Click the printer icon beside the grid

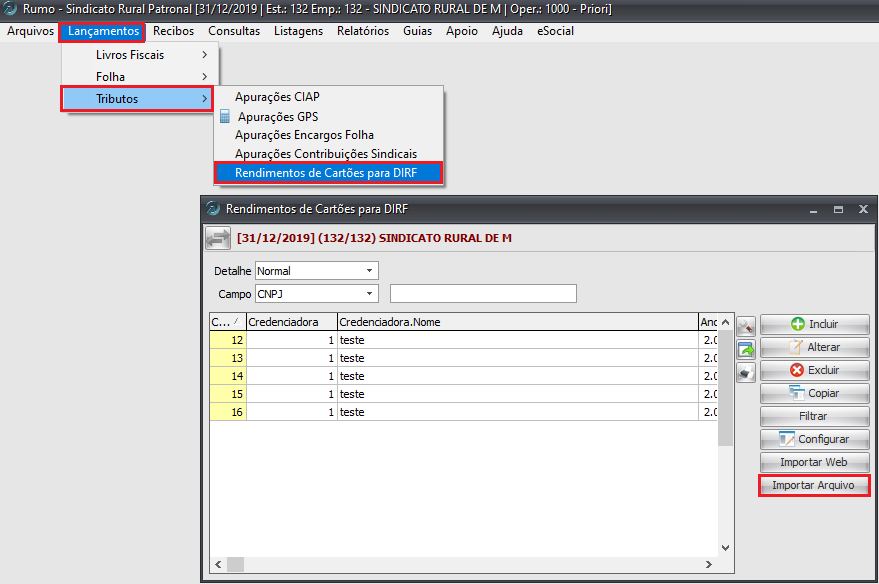pyautogui.click(x=746, y=372)
